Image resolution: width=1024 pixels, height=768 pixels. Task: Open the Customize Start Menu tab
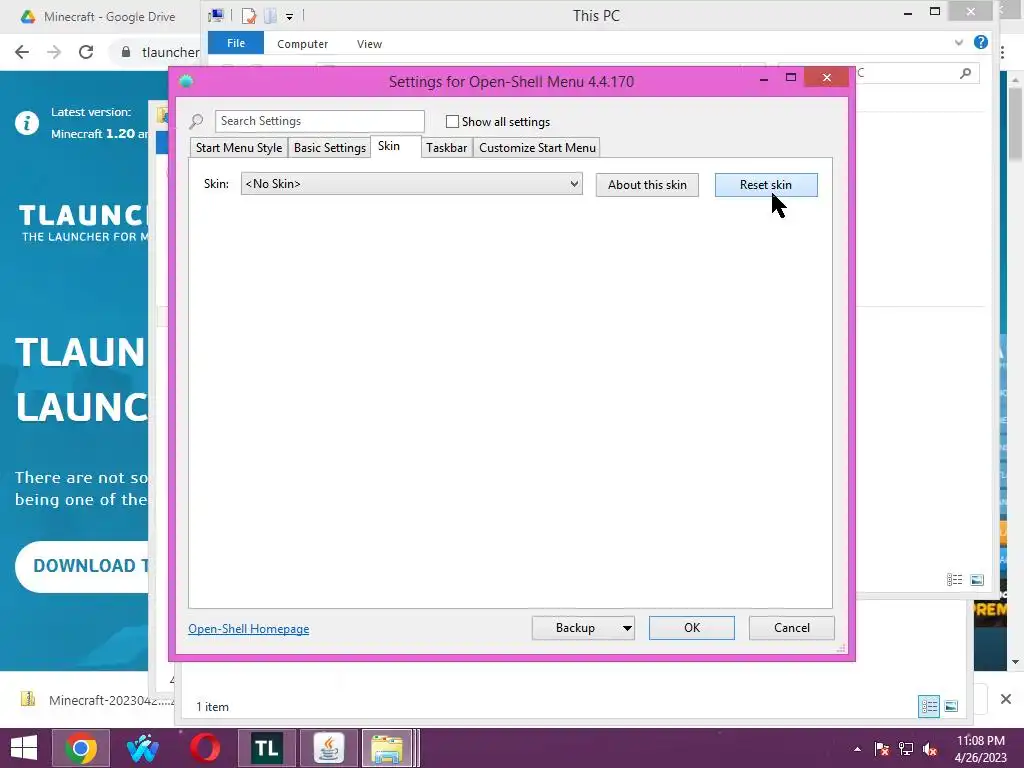[537, 148]
